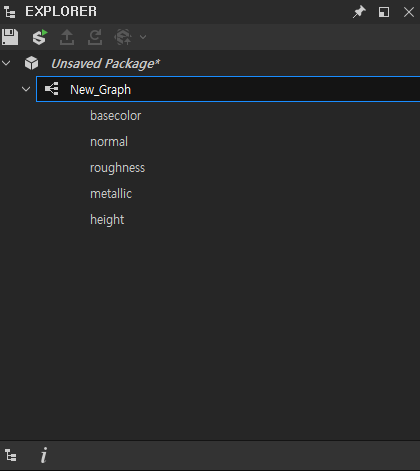Select the height output
420x471 pixels.
(107, 220)
